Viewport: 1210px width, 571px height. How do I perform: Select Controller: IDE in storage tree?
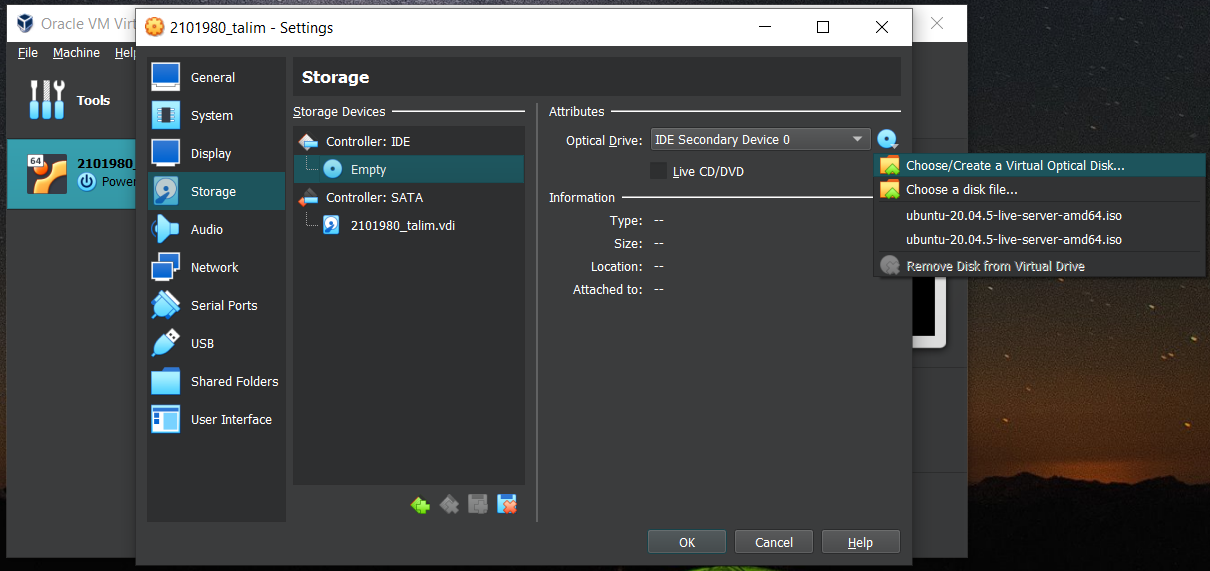[x=408, y=141]
